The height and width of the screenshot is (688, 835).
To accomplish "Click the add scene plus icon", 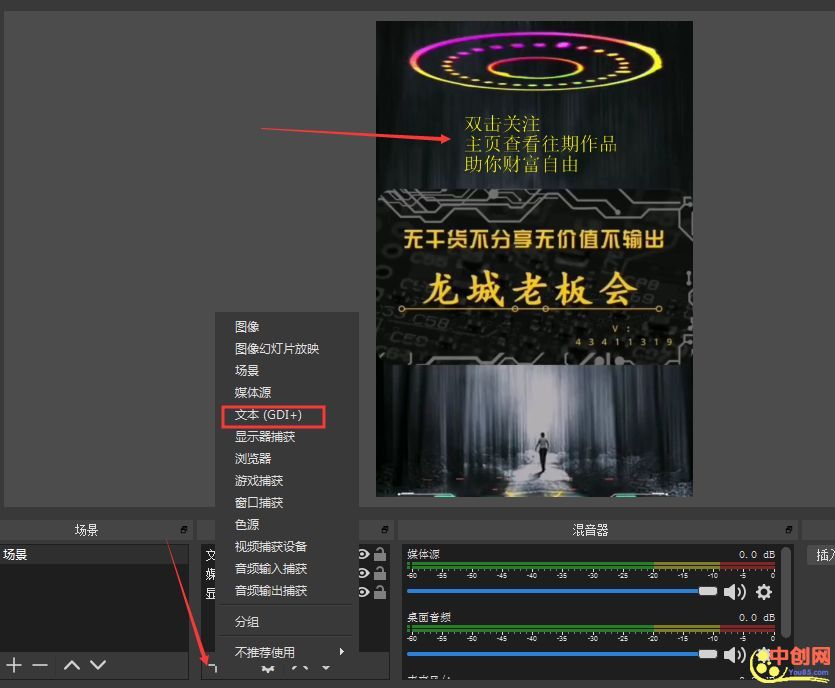I will [x=14, y=665].
